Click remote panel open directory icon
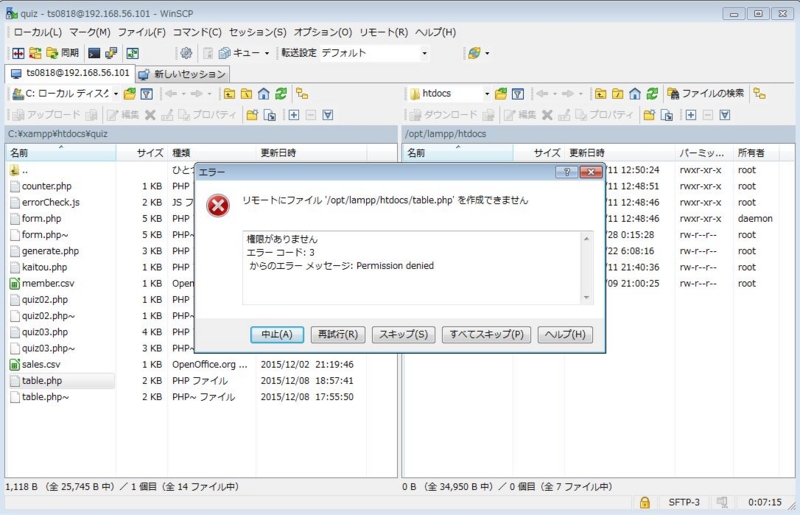The height and width of the screenshot is (515, 800). point(501,94)
